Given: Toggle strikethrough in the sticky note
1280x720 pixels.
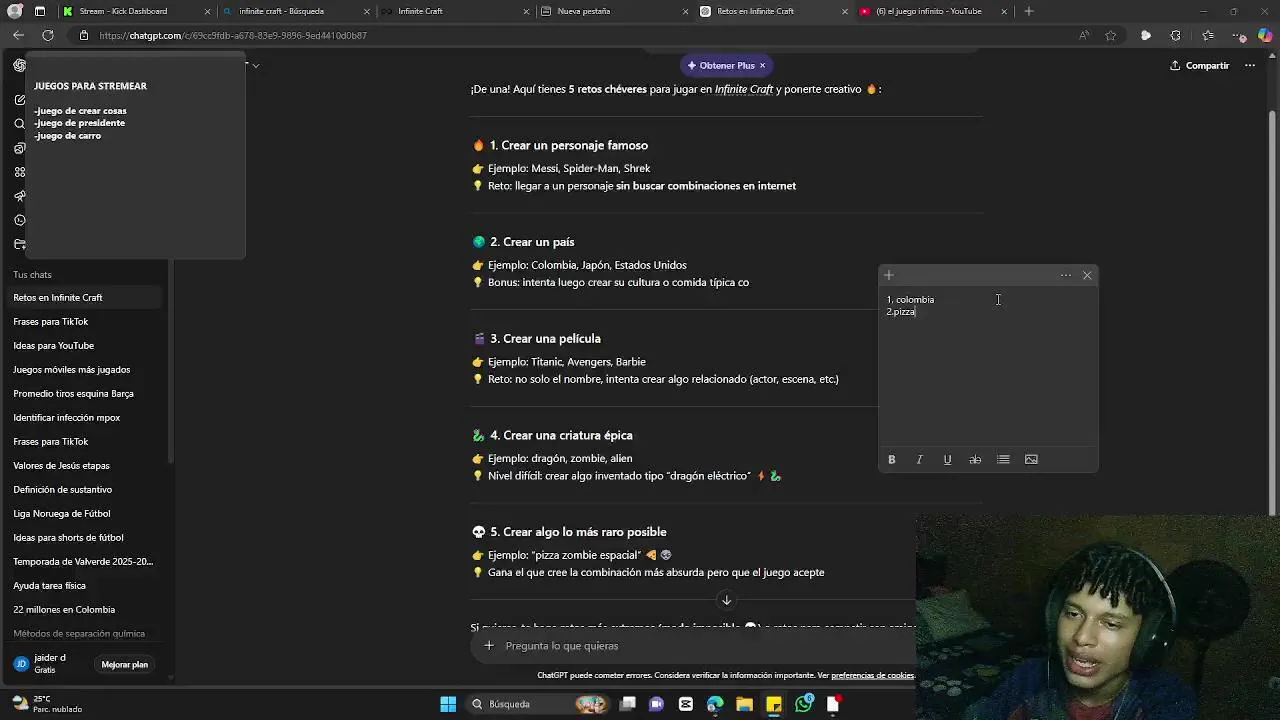Looking at the screenshot, I should [x=975, y=459].
